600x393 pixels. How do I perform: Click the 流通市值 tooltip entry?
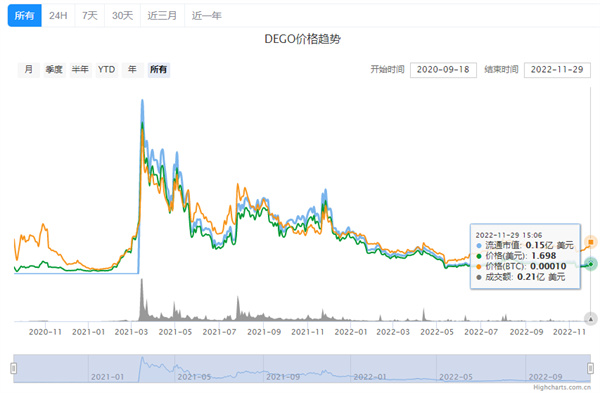point(525,245)
